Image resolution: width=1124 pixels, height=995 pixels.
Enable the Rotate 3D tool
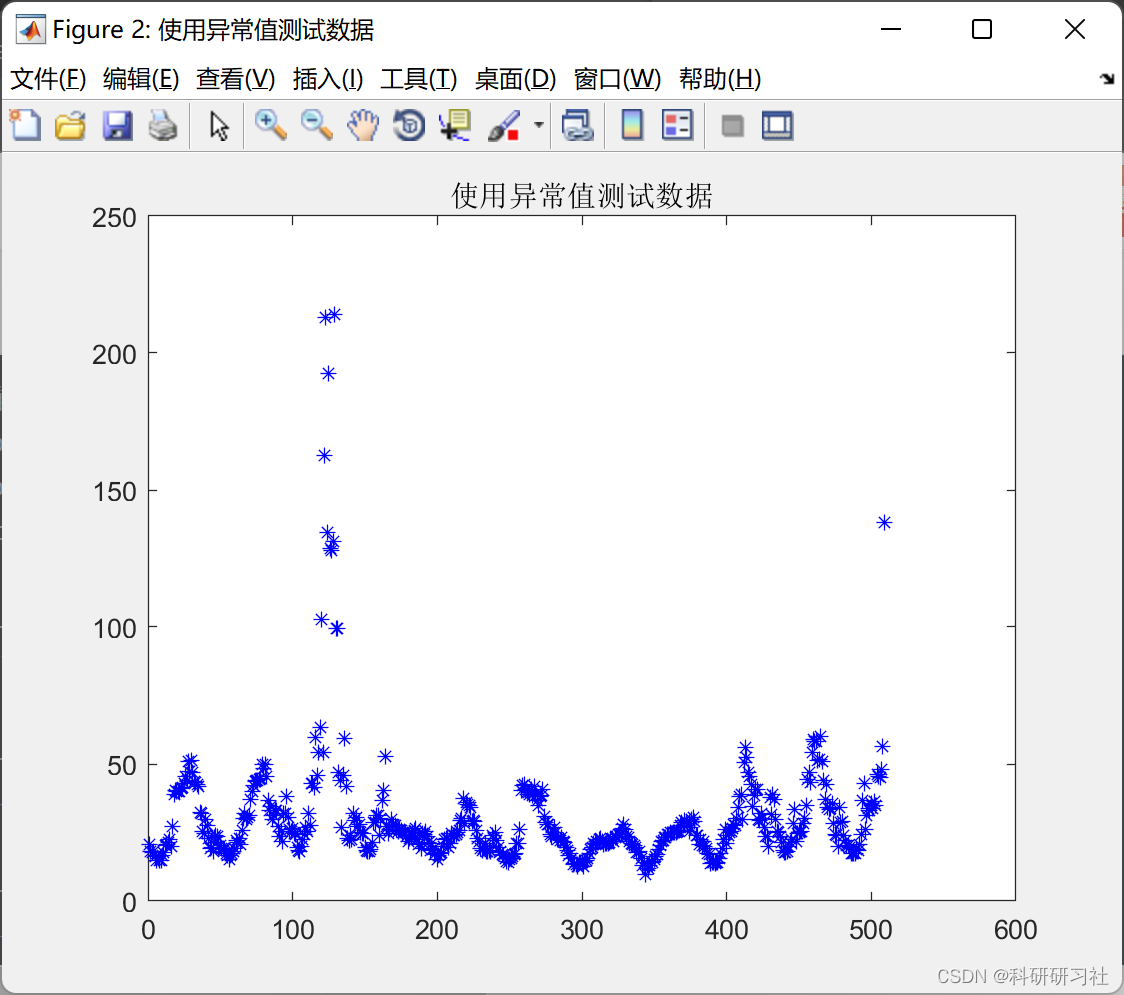point(409,125)
